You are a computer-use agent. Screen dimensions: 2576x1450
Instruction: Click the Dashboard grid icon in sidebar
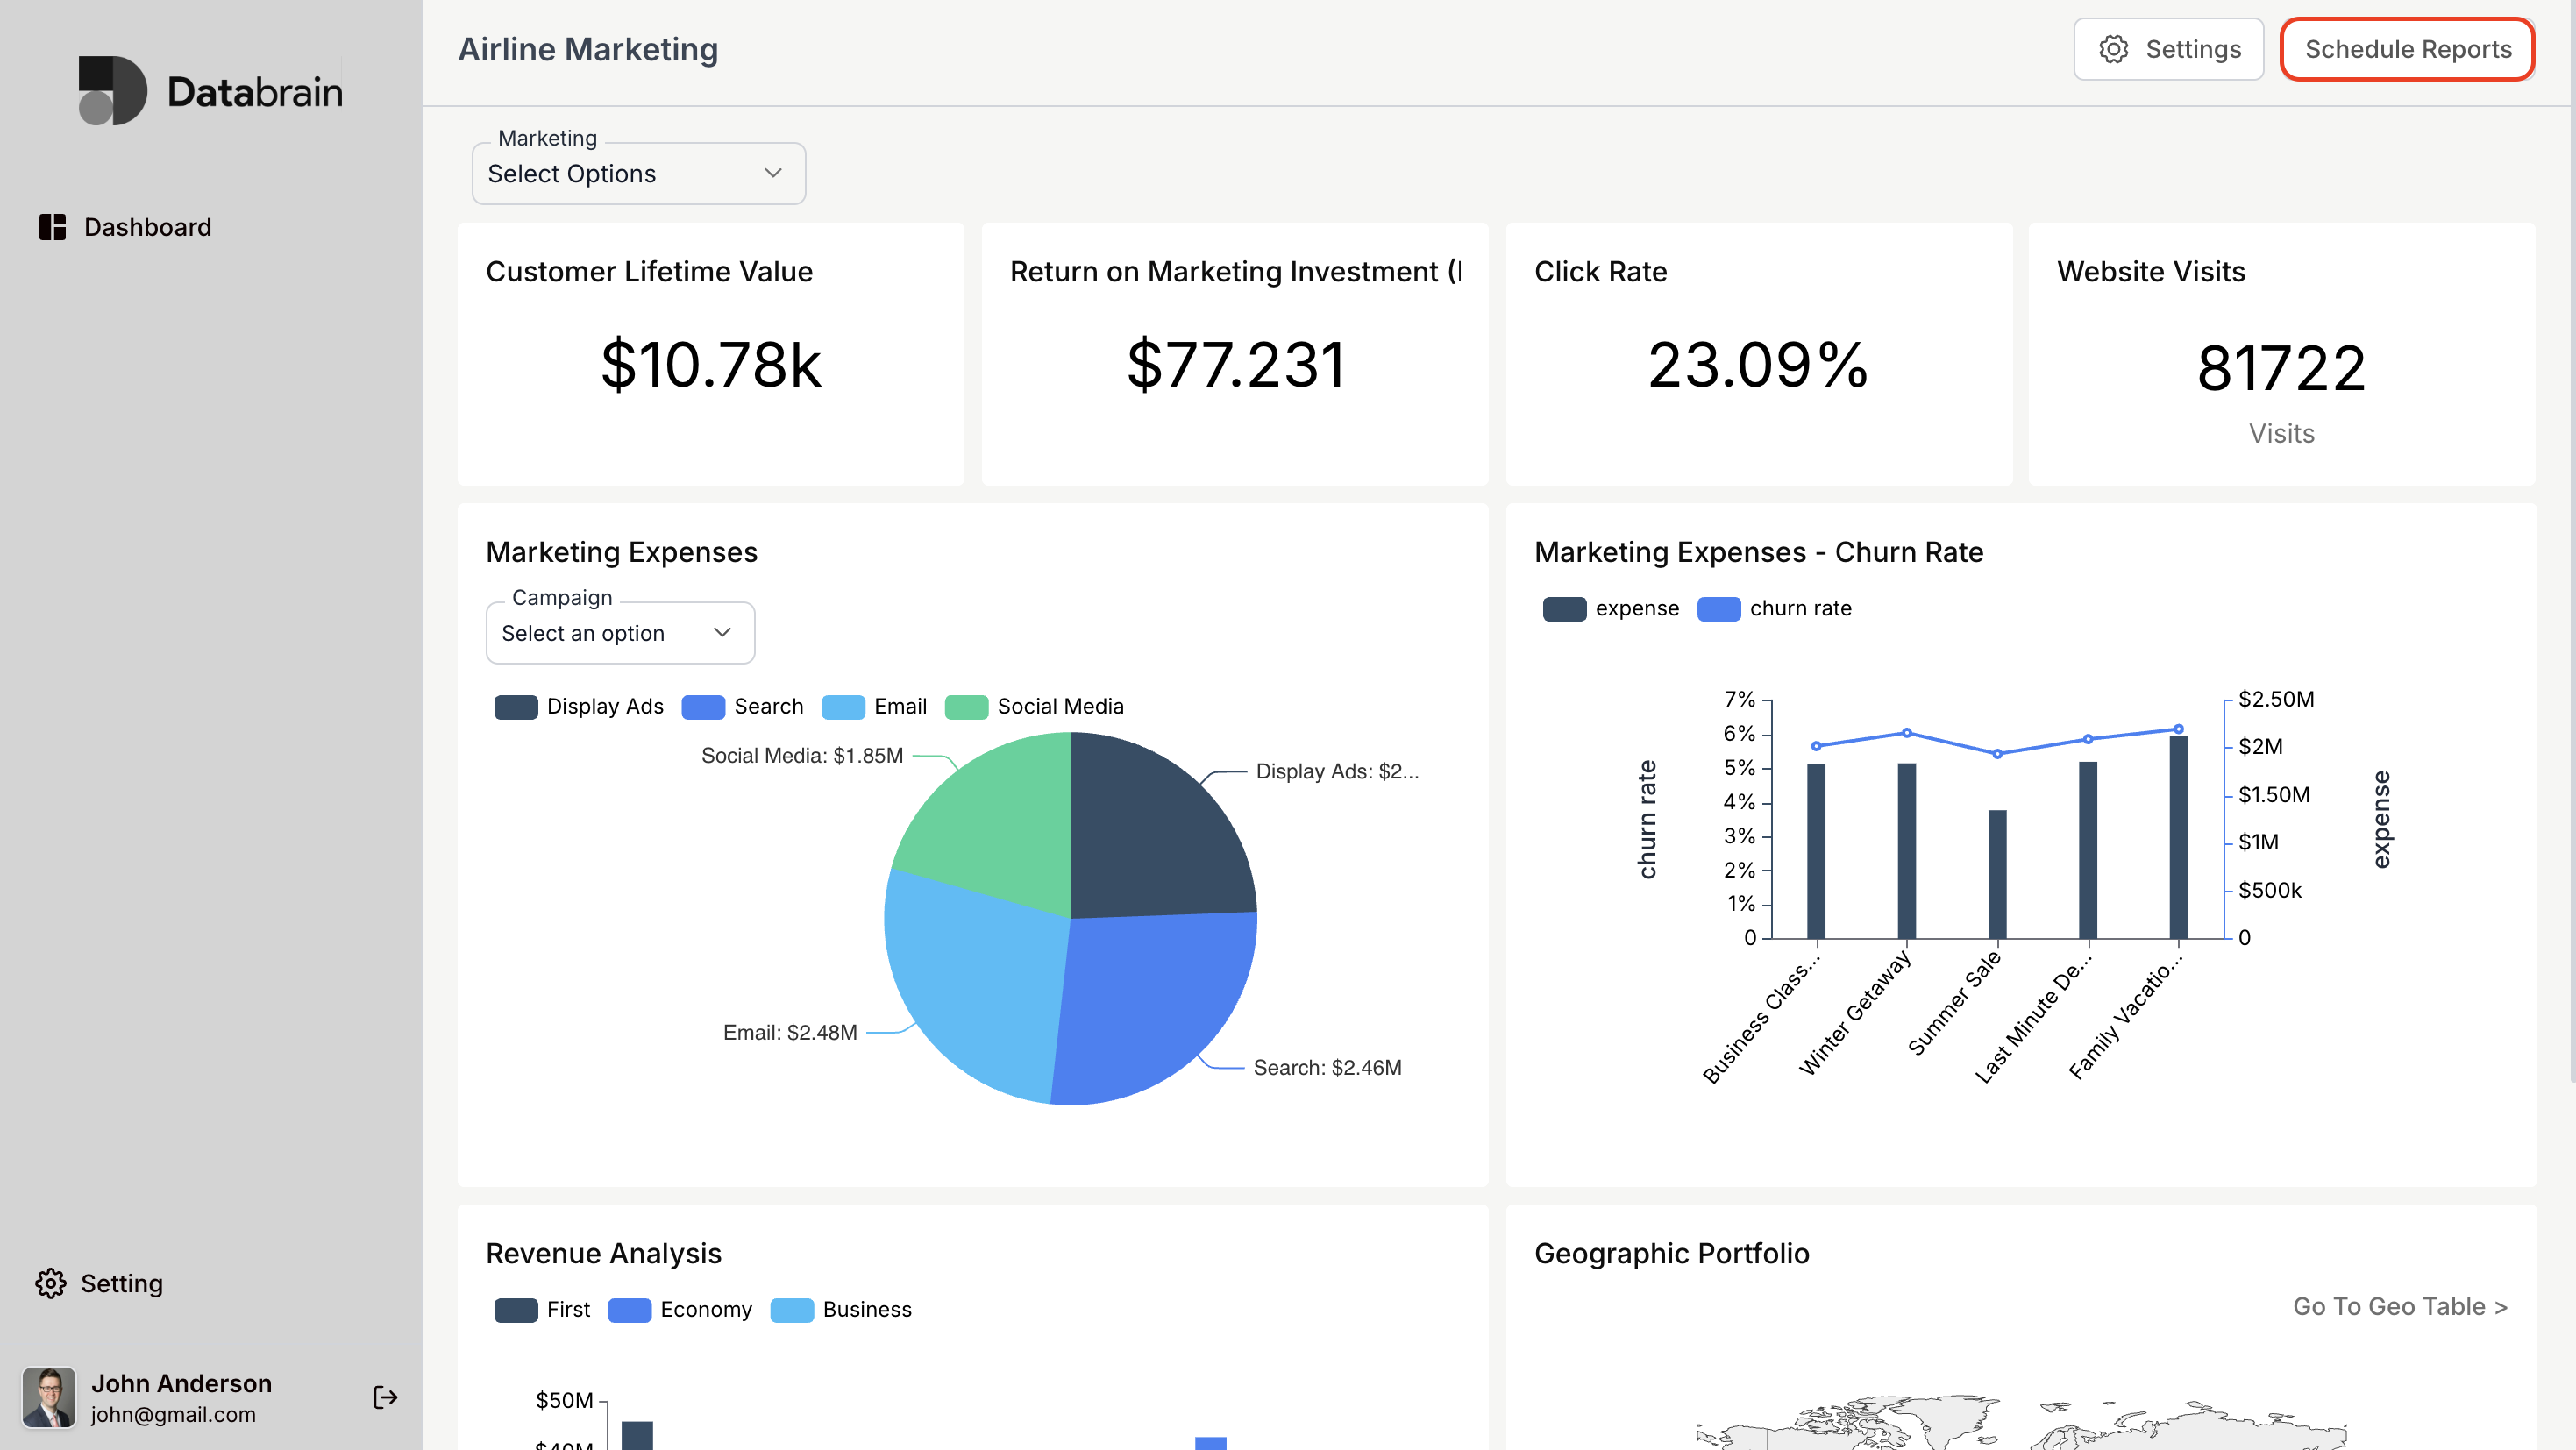click(x=52, y=227)
